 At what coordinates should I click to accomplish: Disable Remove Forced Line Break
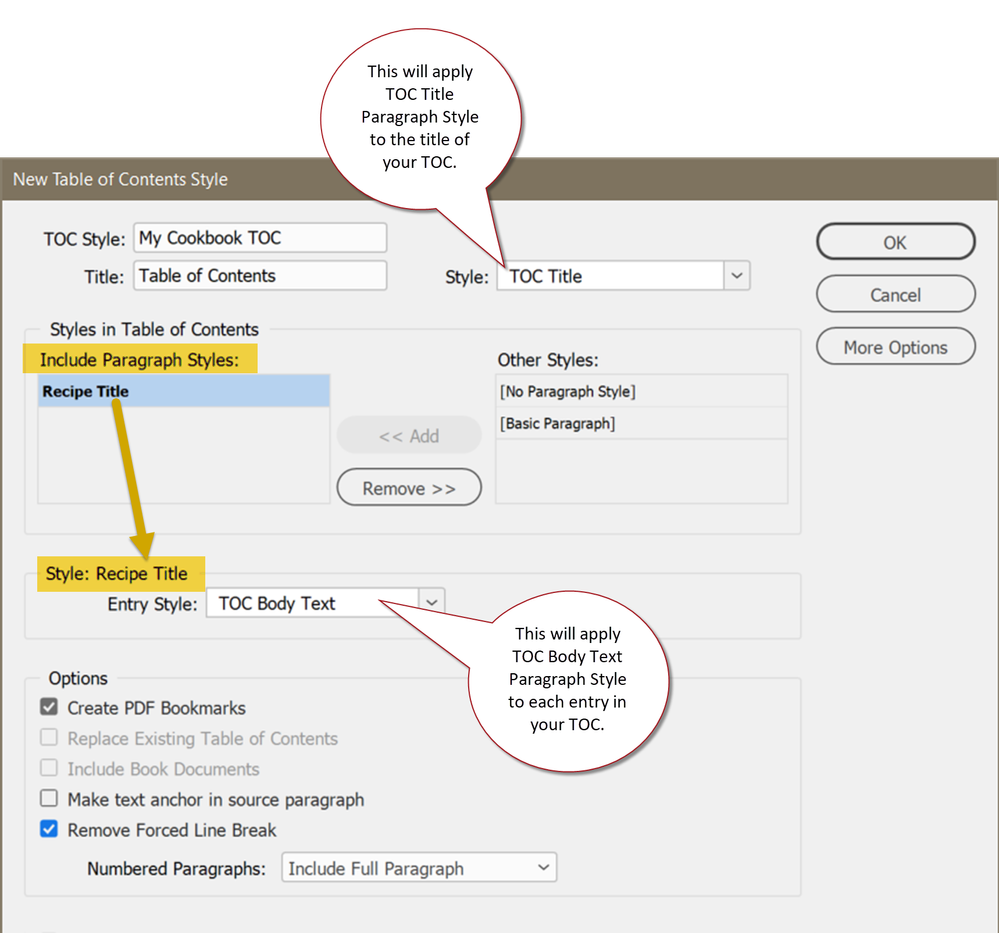click(x=48, y=829)
